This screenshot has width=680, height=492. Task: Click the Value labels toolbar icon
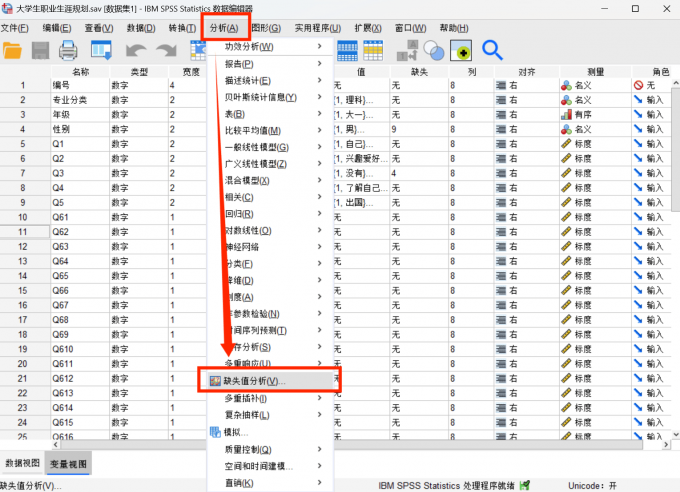click(408, 51)
